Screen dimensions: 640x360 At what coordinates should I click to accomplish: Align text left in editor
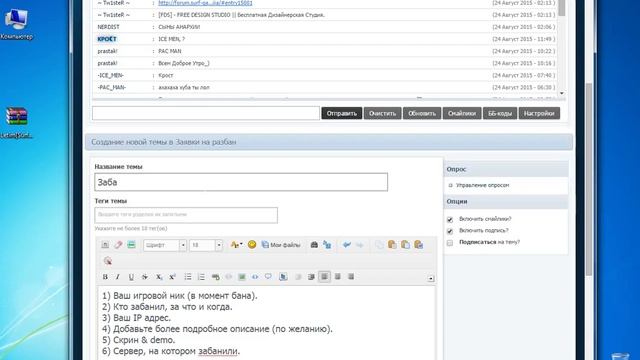(x=324, y=277)
